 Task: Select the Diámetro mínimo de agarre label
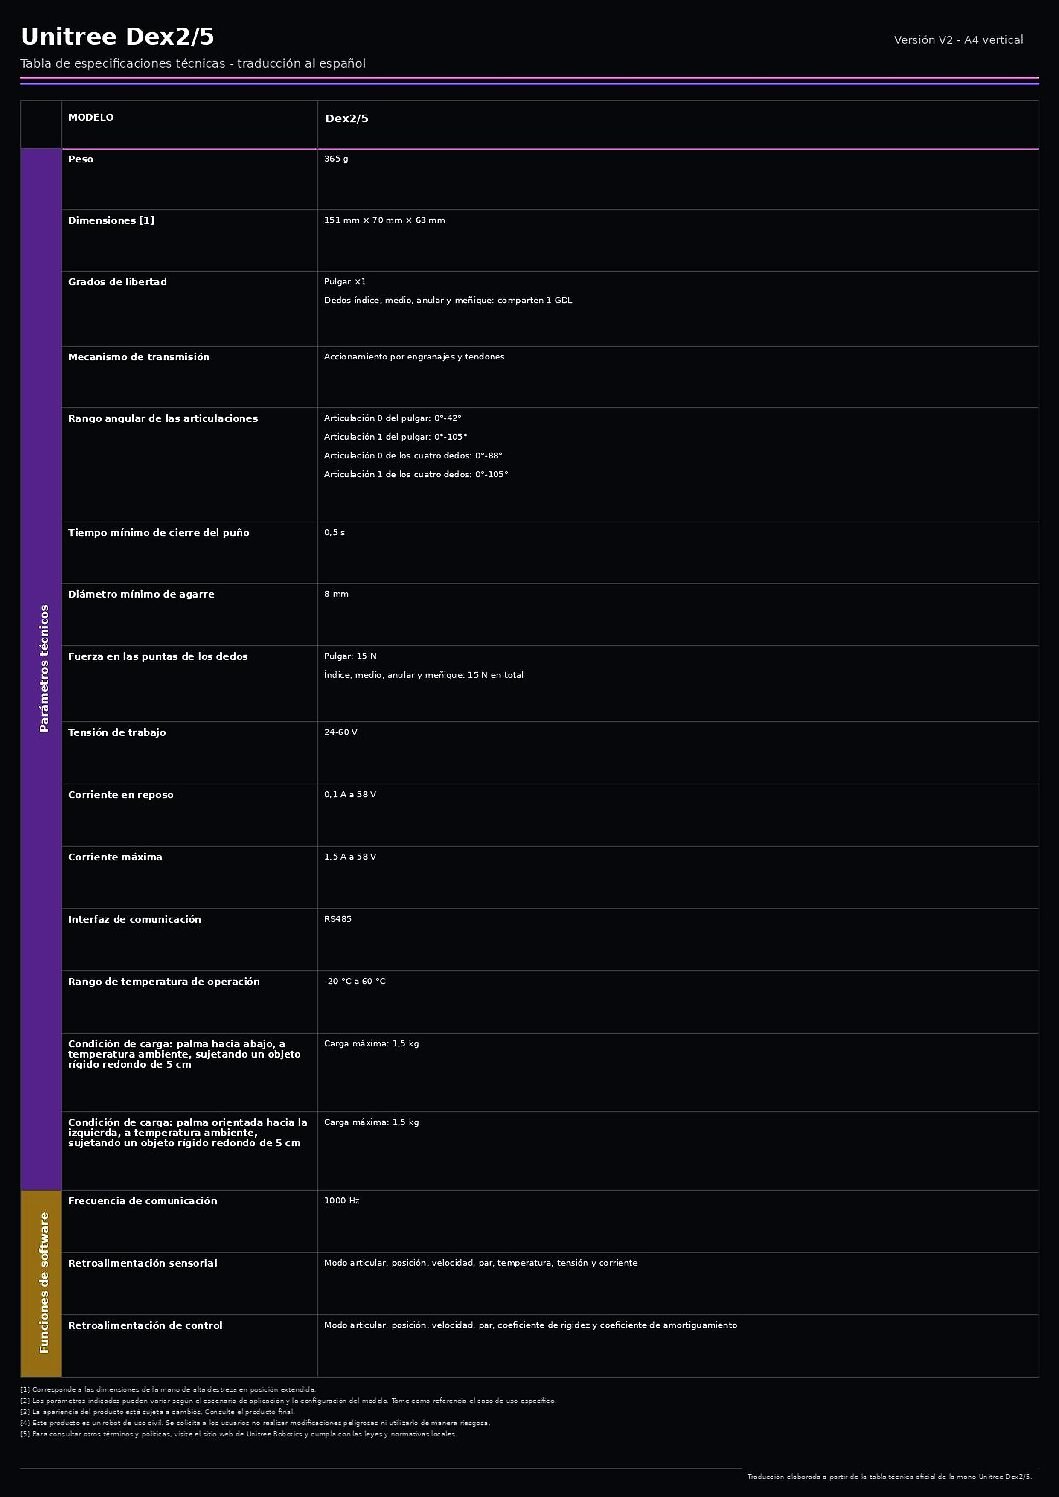(x=141, y=595)
